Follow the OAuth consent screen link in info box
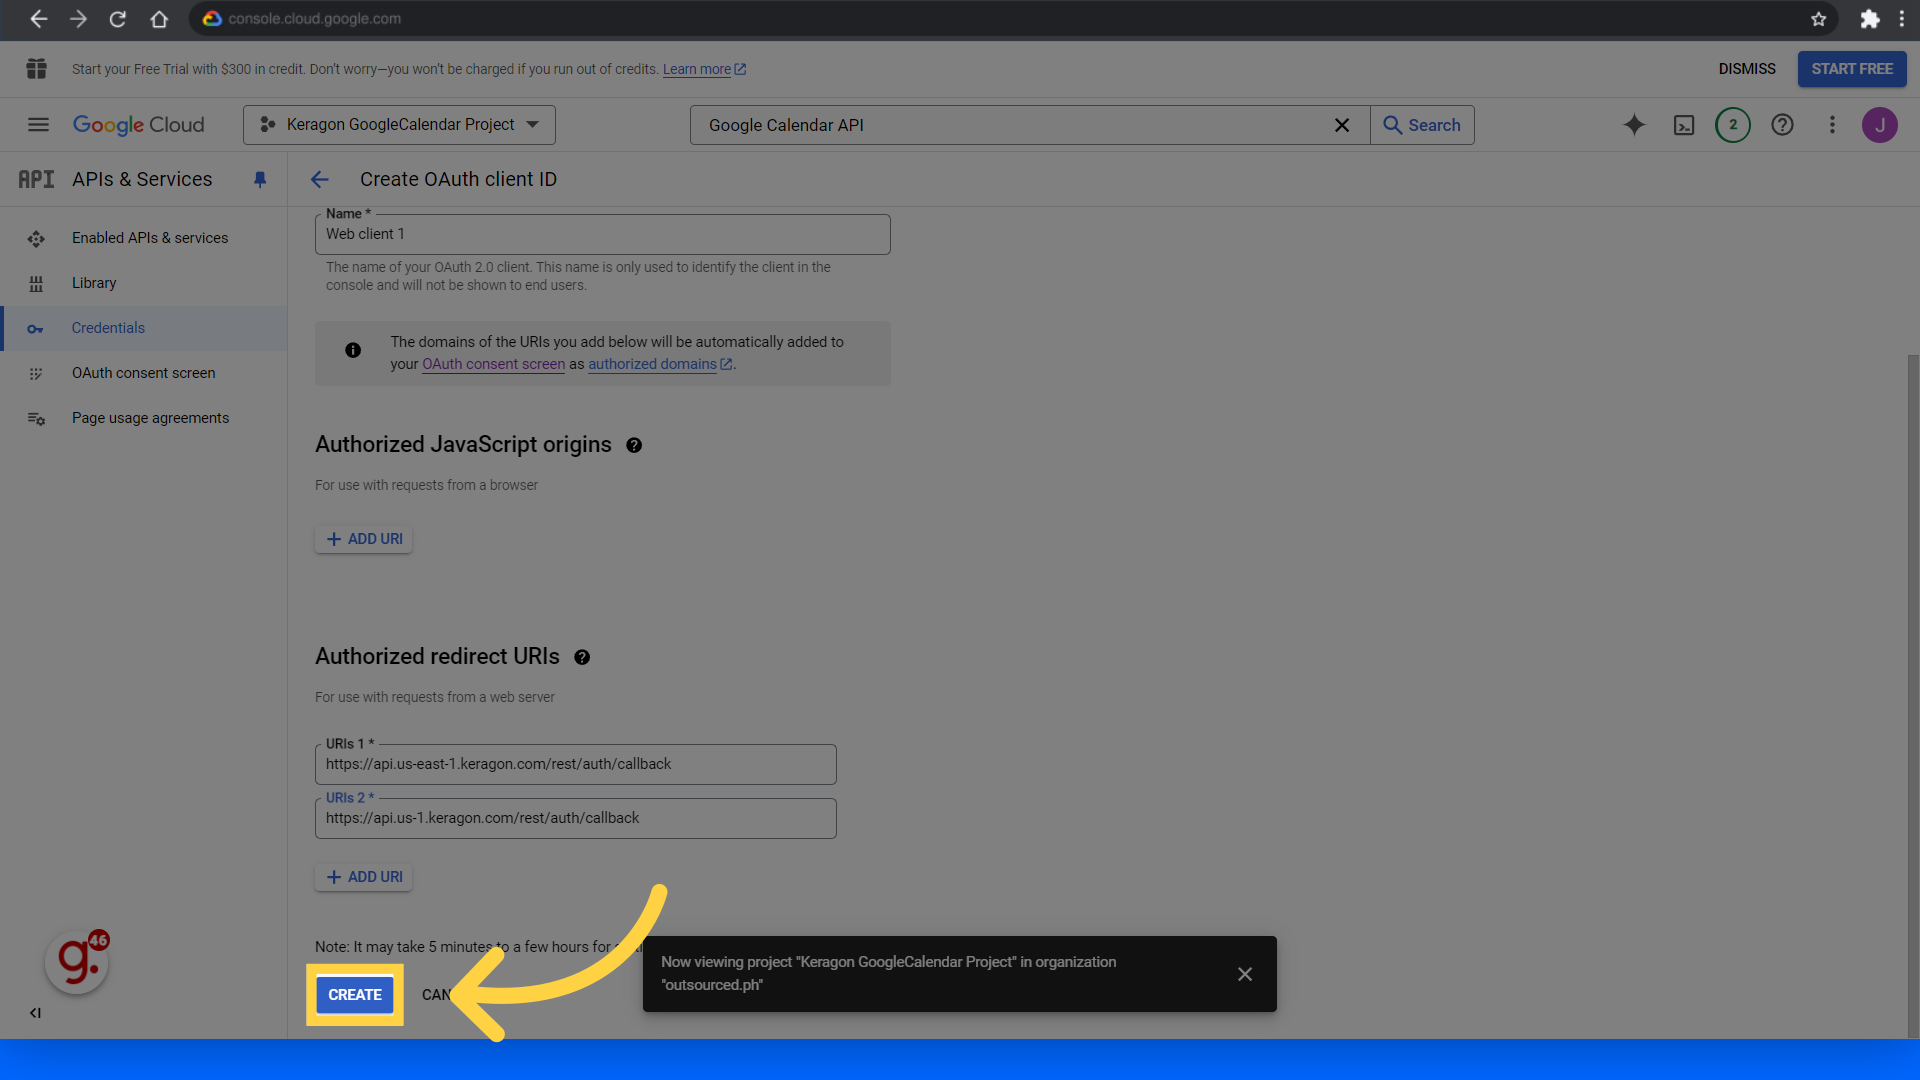The image size is (1920, 1080). click(494, 364)
